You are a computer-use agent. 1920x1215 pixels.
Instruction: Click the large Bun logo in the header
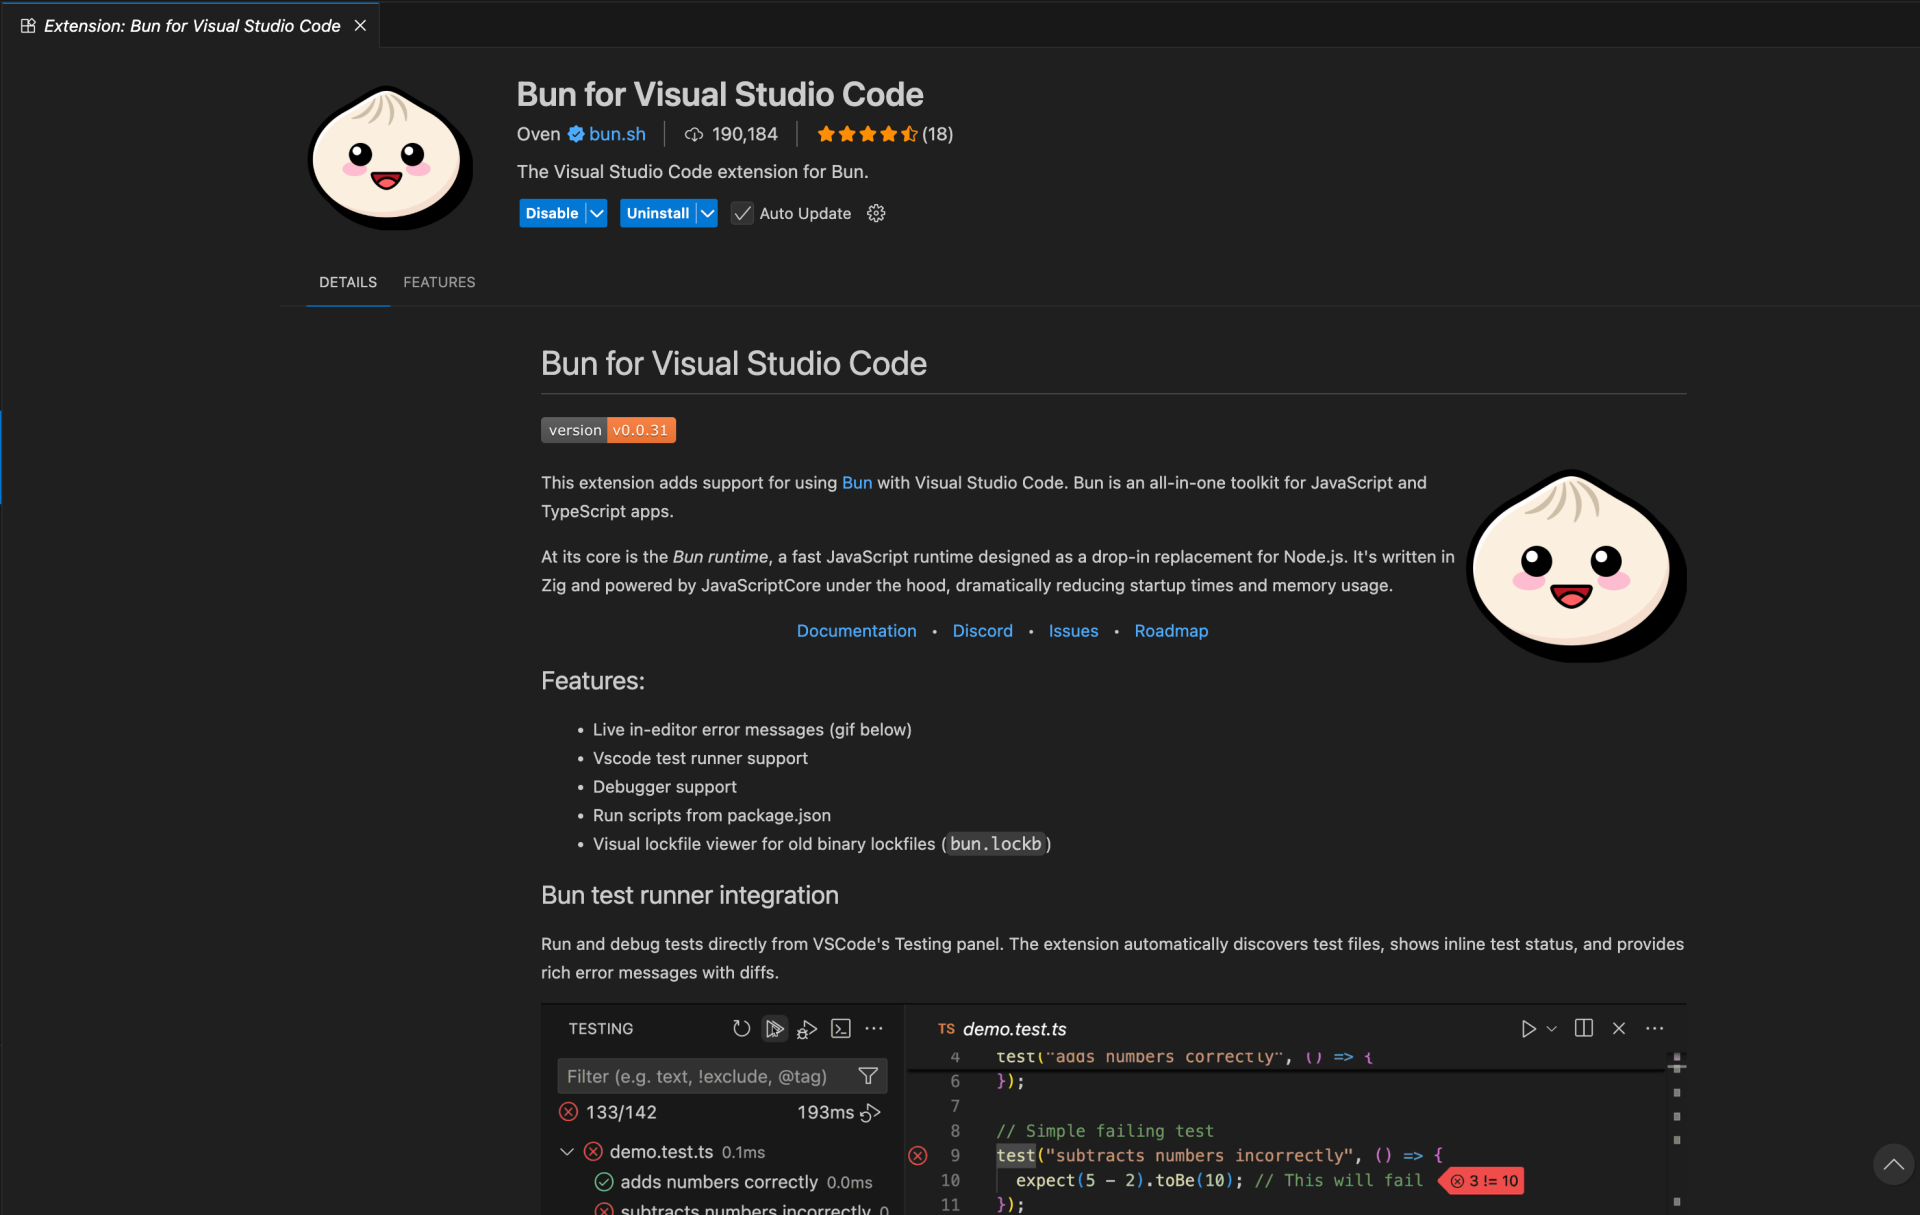[x=389, y=157]
